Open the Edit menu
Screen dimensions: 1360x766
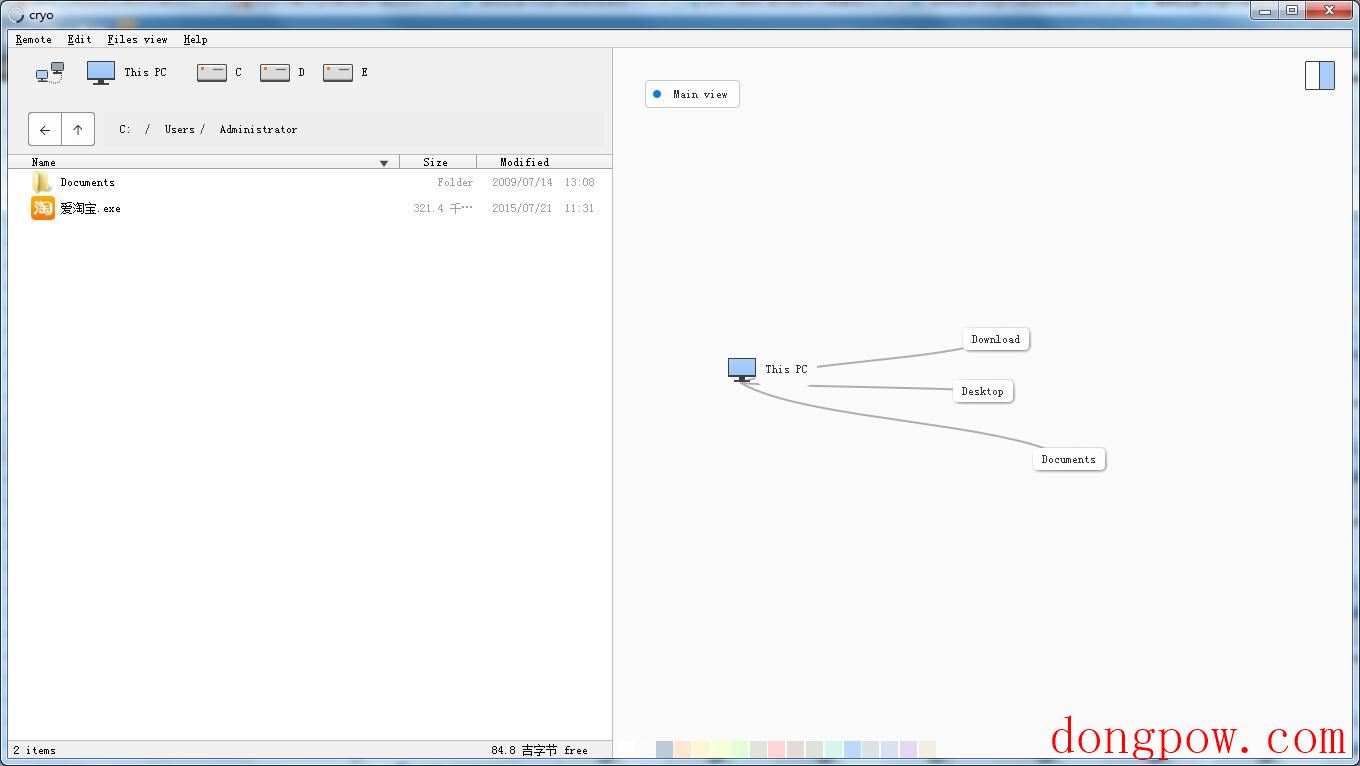pyautogui.click(x=80, y=39)
